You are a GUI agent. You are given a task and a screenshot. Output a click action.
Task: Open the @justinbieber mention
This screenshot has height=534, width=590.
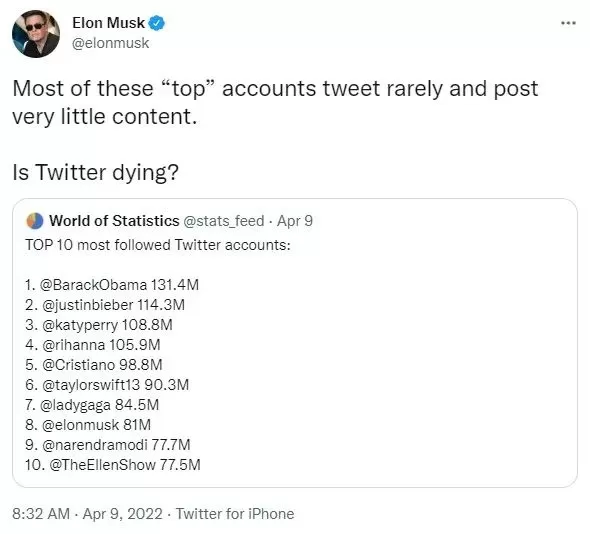[x=88, y=305]
